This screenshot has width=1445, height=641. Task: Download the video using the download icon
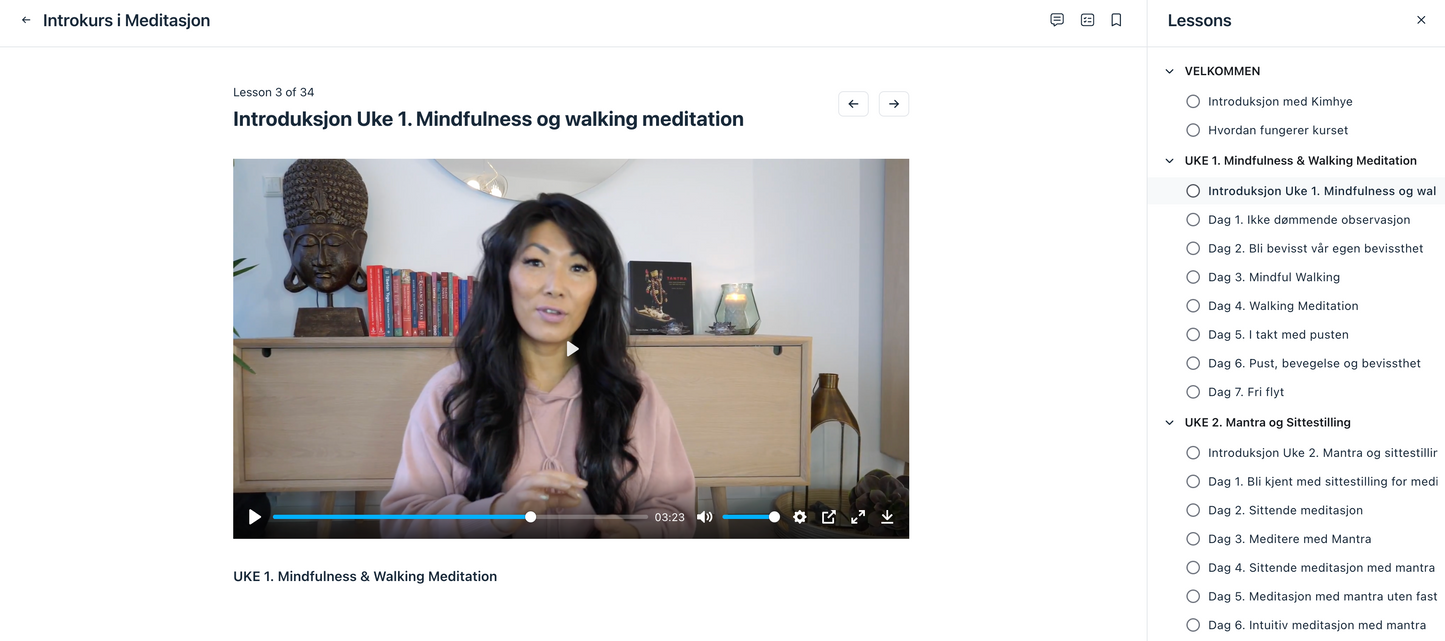(887, 517)
